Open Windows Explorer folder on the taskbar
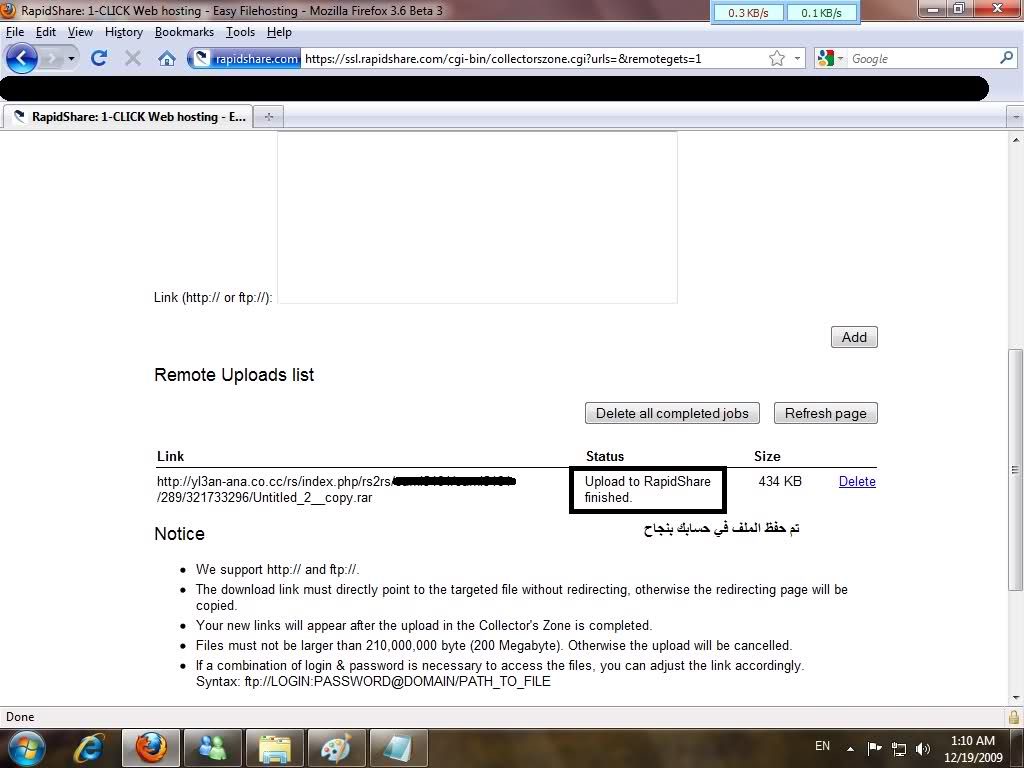This screenshot has width=1024, height=768. point(274,748)
